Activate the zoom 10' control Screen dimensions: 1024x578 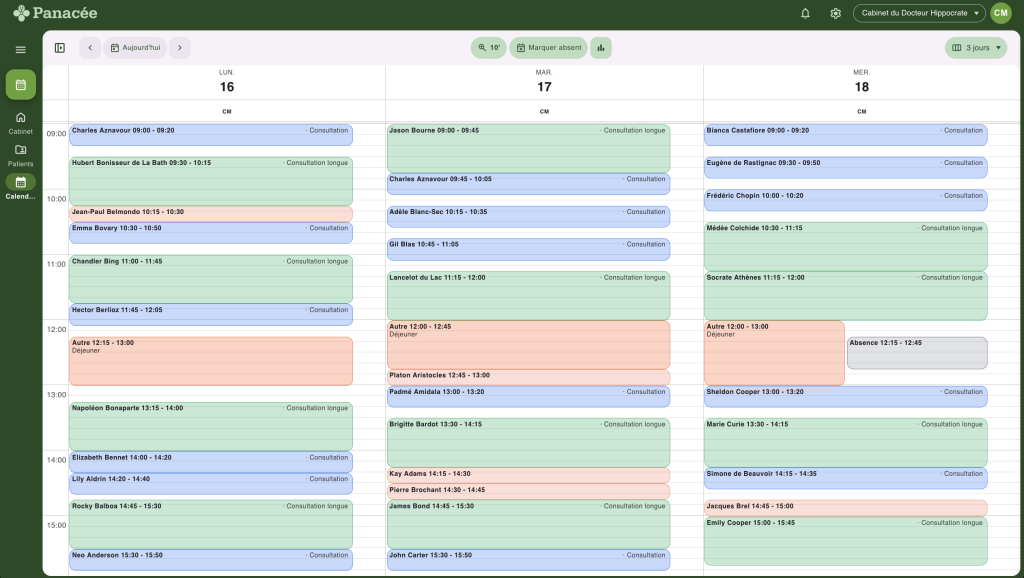pyautogui.click(x=488, y=47)
